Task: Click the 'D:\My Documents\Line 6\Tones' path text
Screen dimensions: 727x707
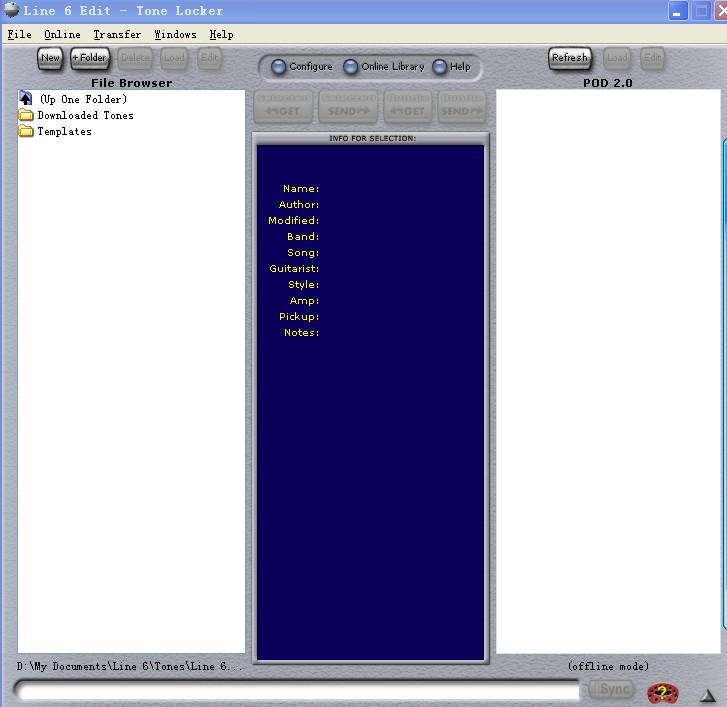Action: click(x=129, y=666)
